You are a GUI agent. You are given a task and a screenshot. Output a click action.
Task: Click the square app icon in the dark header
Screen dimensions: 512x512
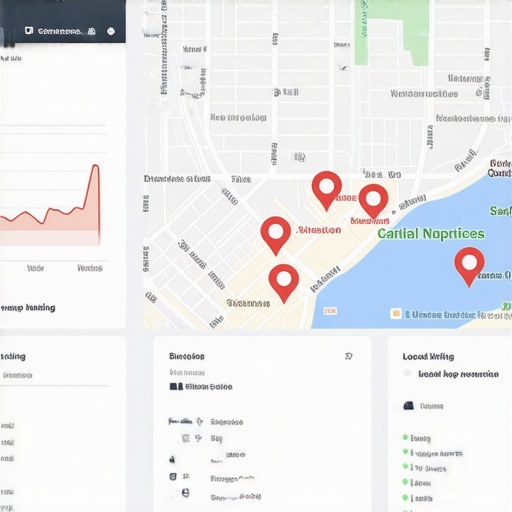coord(29,31)
